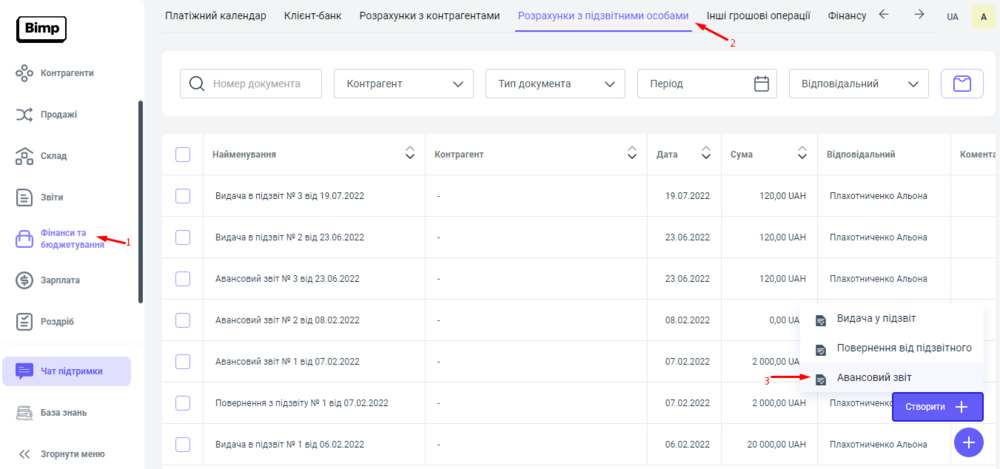This screenshot has width=1000, height=469.
Task: Open the Продажі section icon
Action: click(26, 115)
